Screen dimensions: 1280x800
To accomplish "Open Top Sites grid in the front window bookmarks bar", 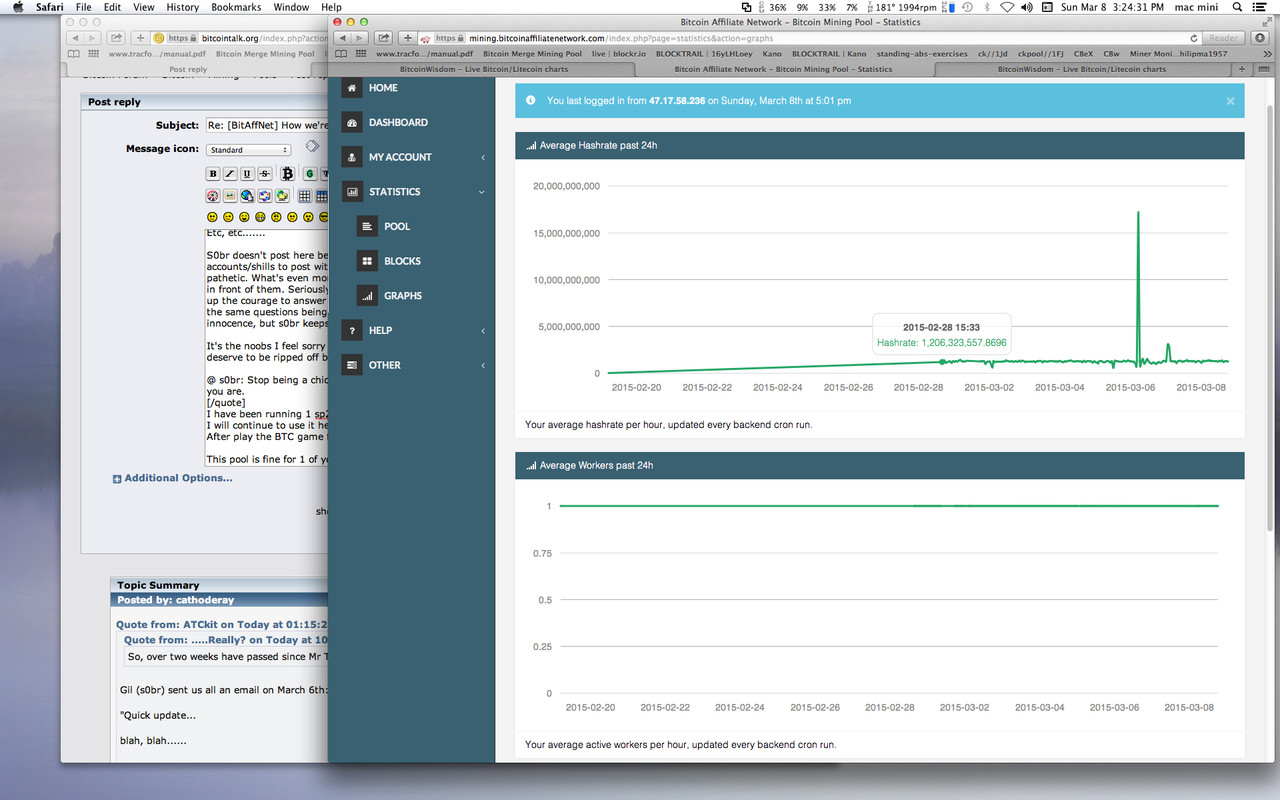I will (361, 54).
